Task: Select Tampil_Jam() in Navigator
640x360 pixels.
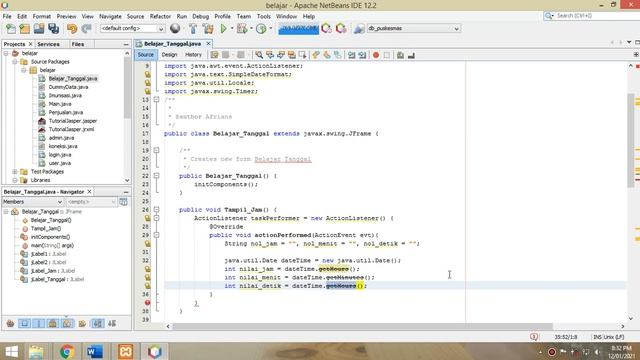Action: click(x=46, y=229)
